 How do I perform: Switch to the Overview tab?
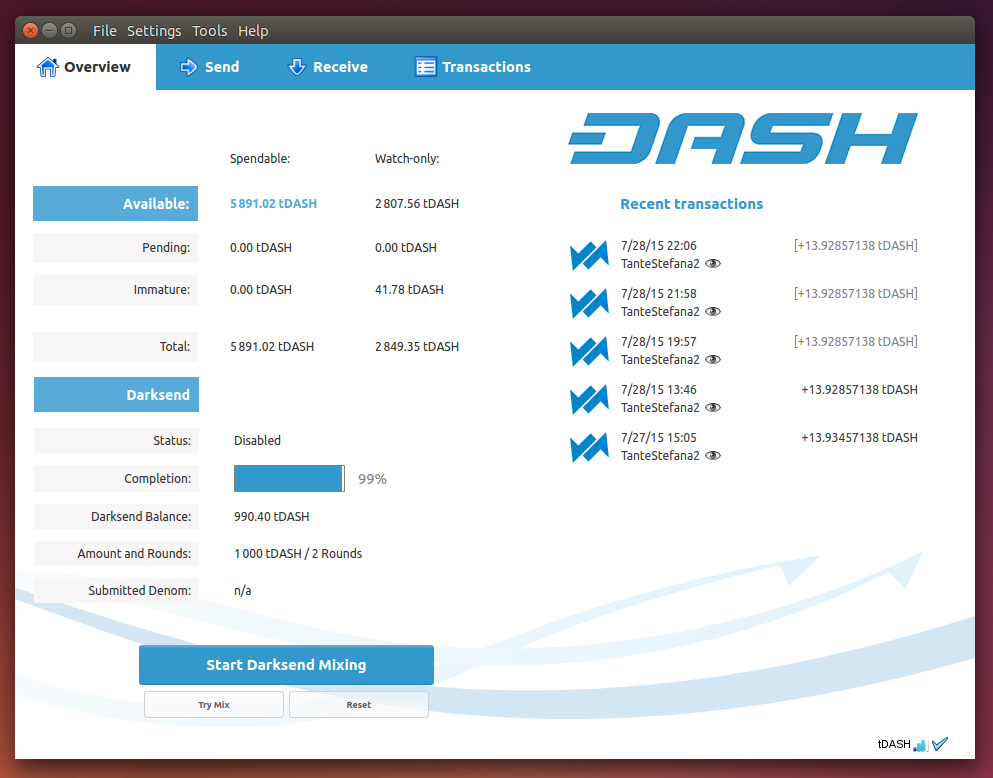pyautogui.click(x=85, y=67)
